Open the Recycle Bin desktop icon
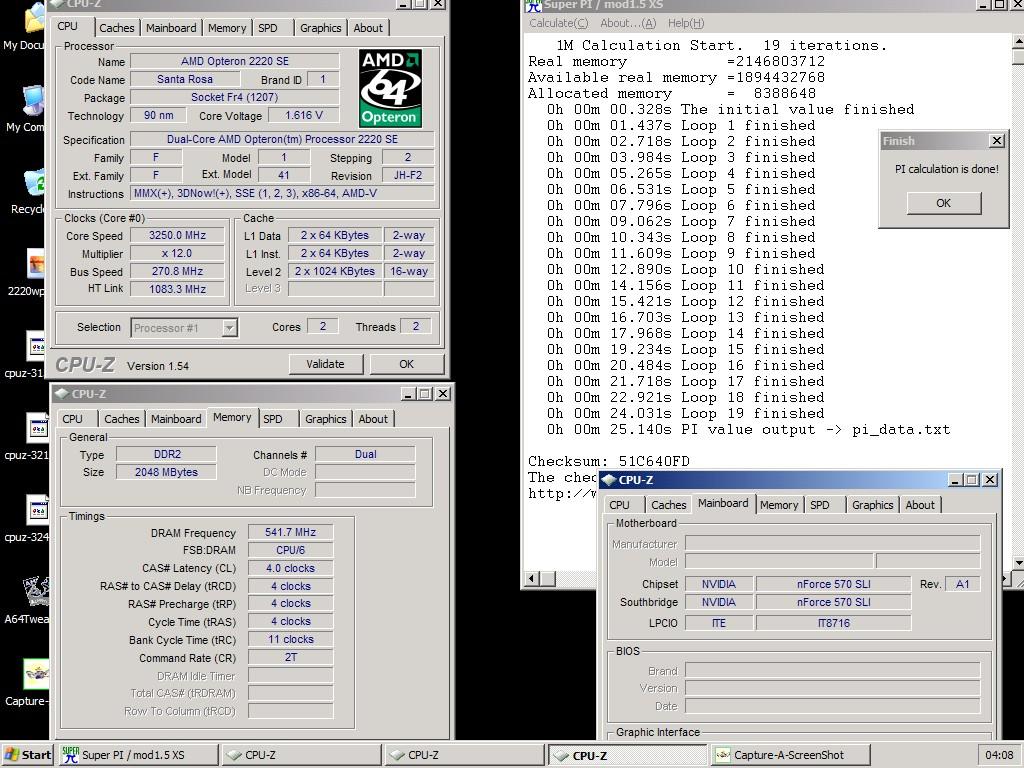The width and height of the screenshot is (1024, 768). click(34, 183)
